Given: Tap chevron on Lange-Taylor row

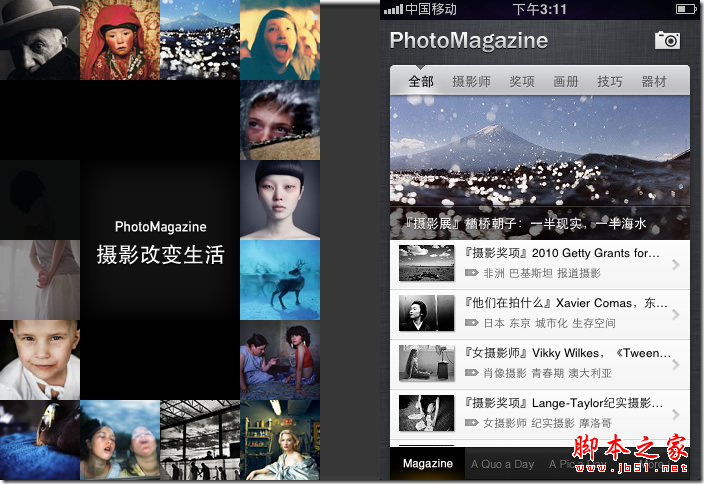Looking at the screenshot, I should pyautogui.click(x=676, y=414).
